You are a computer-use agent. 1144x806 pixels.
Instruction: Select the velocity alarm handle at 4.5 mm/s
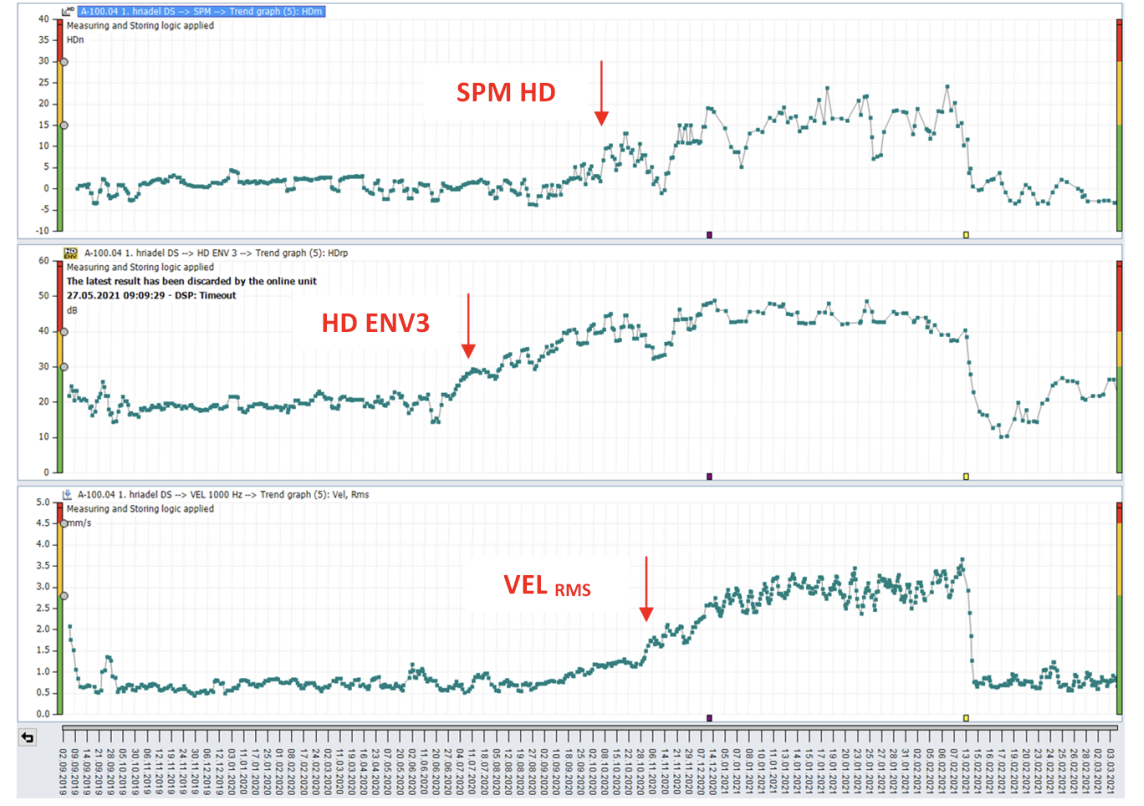(x=63, y=523)
